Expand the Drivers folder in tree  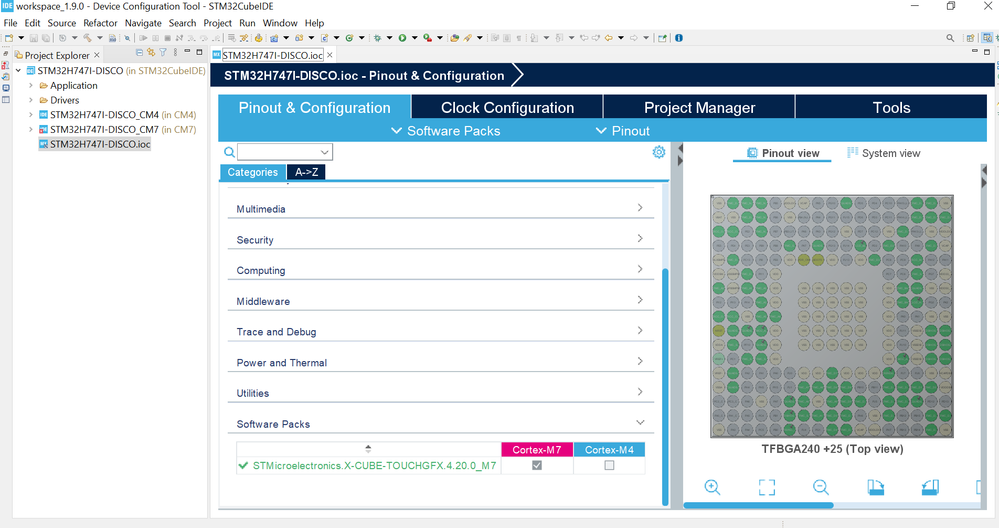tap(31, 100)
